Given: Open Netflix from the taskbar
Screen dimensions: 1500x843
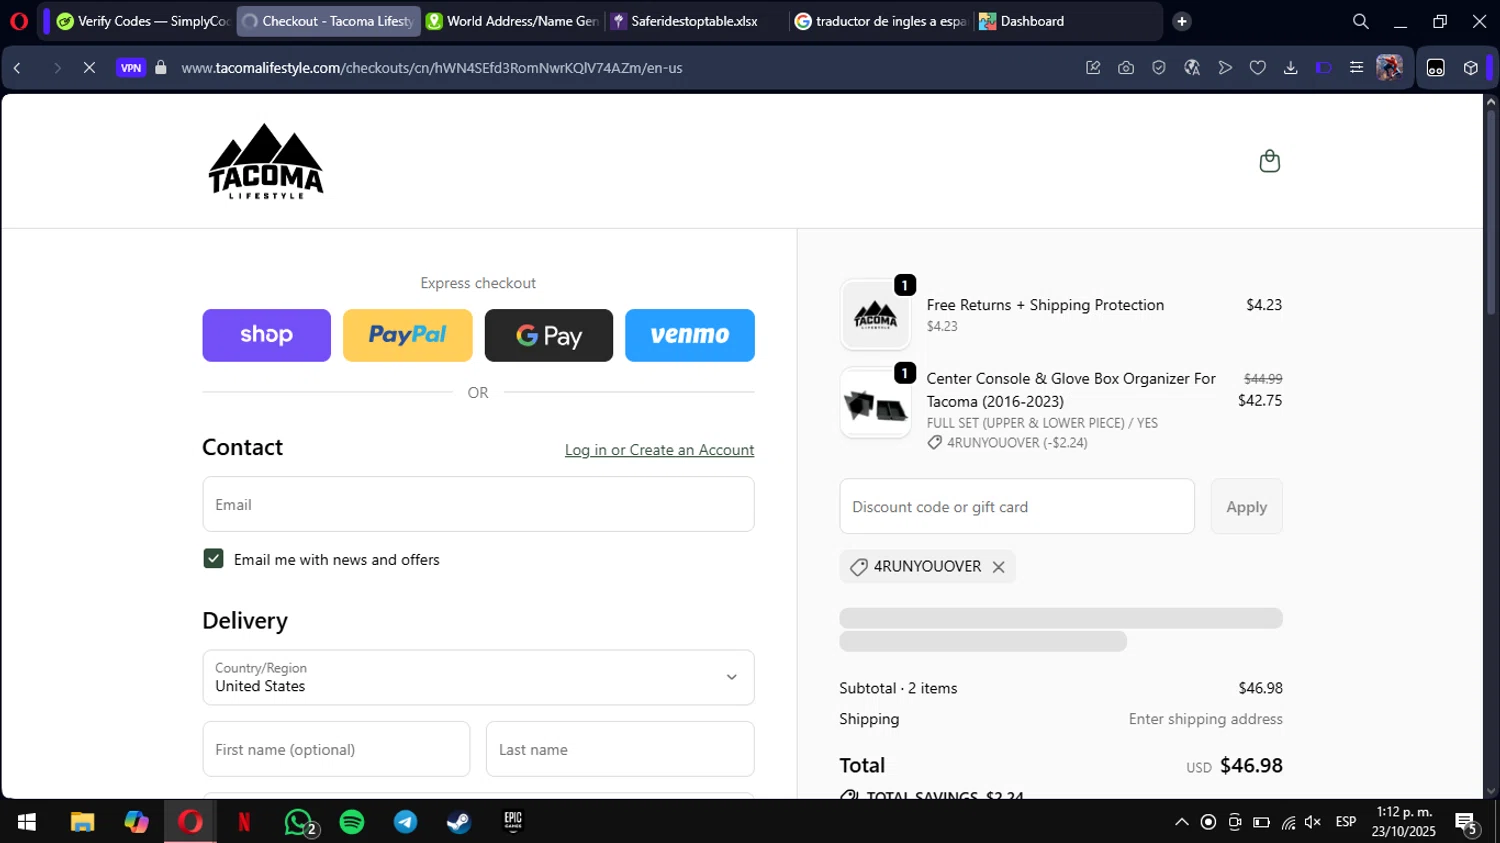Looking at the screenshot, I should coord(244,822).
